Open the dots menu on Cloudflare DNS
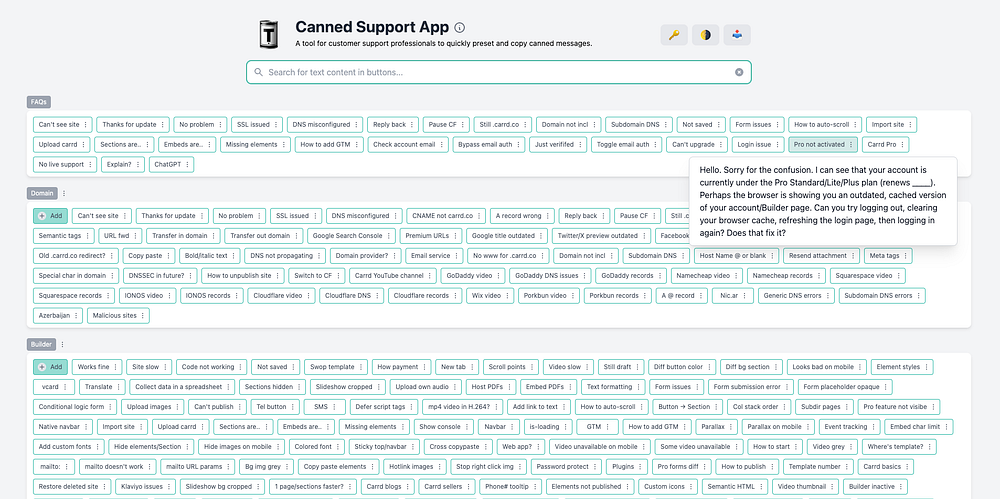Image resolution: width=1000 pixels, height=499 pixels. [x=376, y=296]
